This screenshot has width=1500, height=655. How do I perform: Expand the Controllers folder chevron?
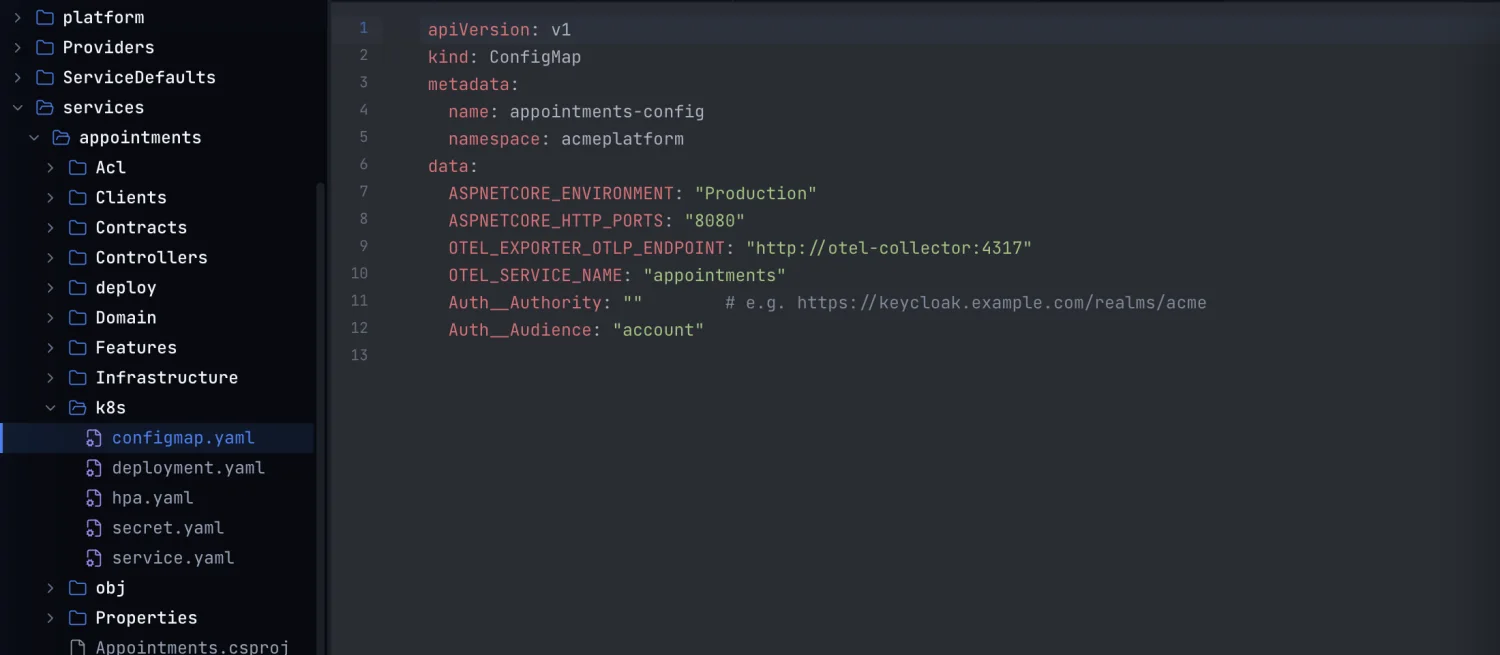[50, 258]
